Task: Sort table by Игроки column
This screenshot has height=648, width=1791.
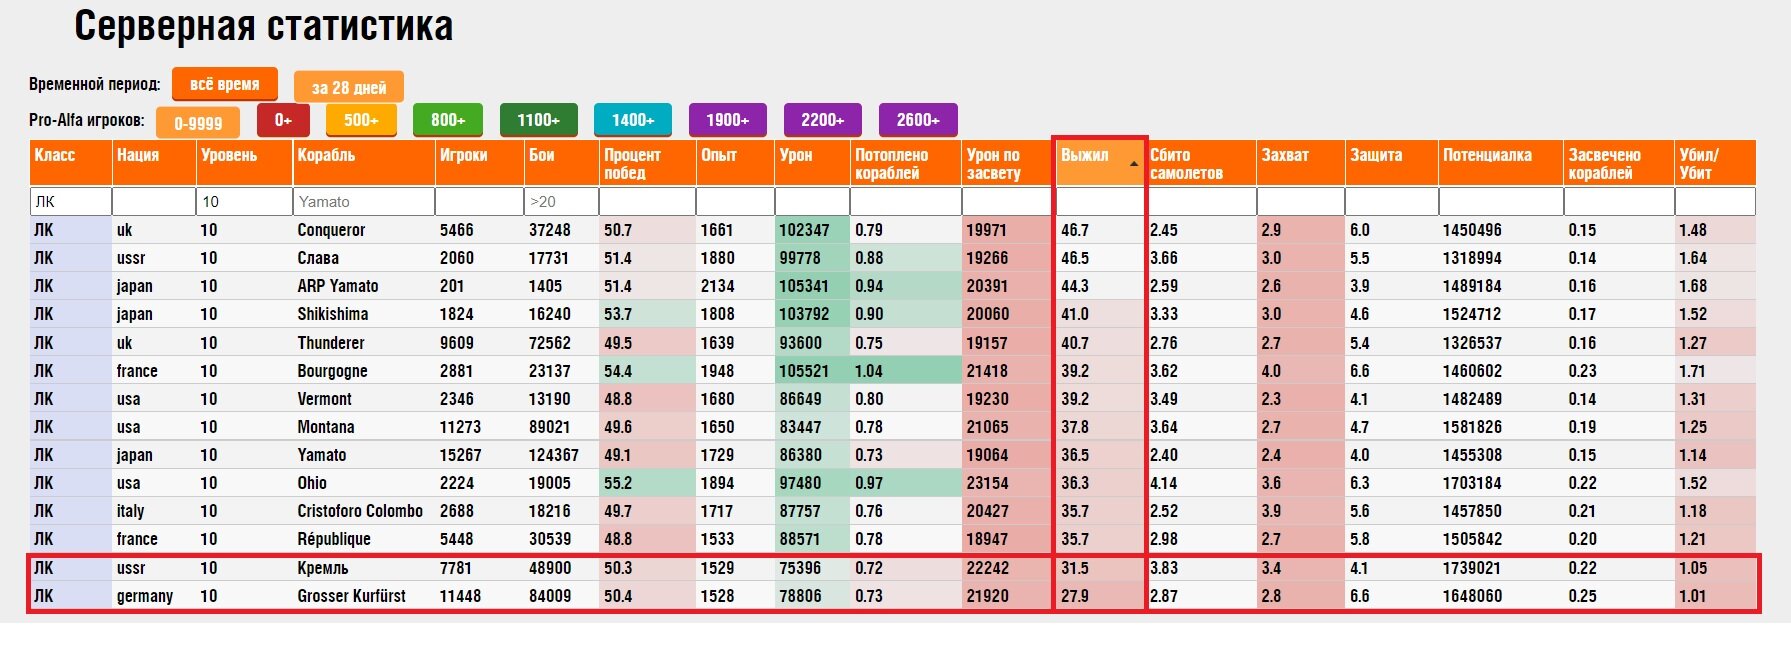Action: (x=480, y=163)
